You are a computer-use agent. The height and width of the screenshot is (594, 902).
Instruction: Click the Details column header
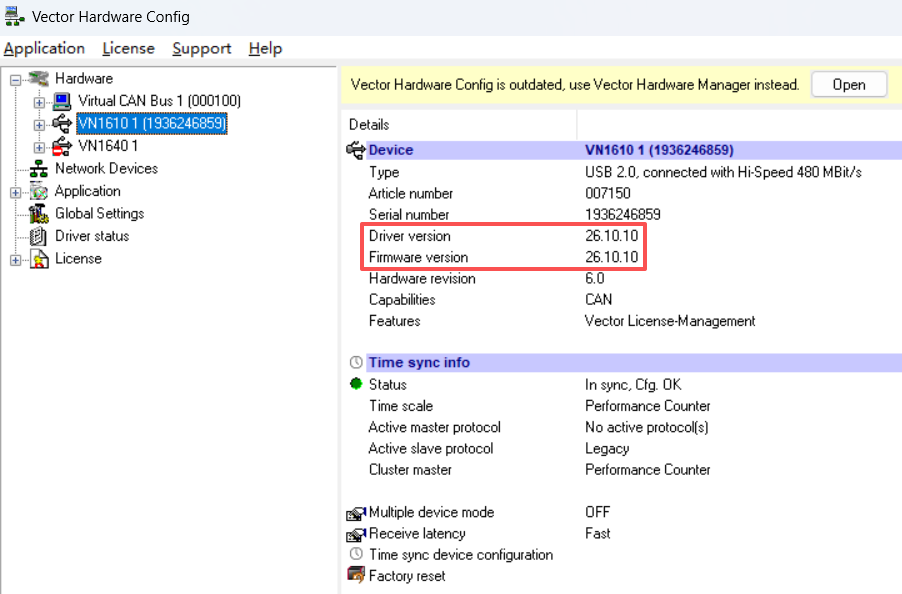tap(369, 125)
